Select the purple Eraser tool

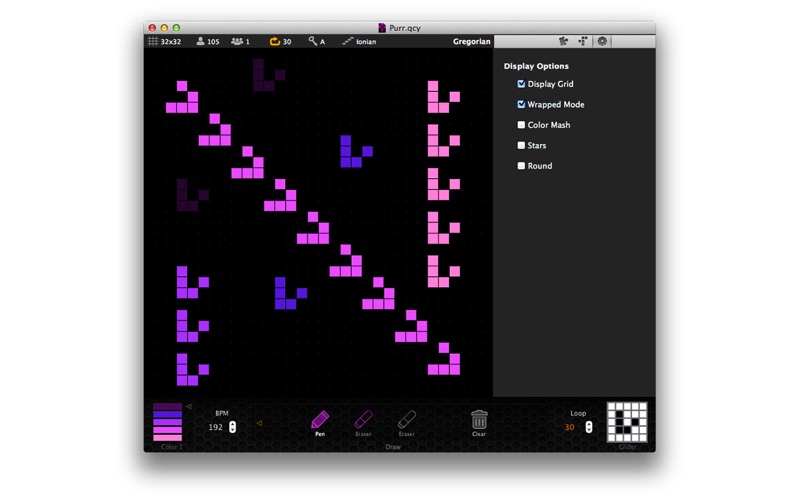363,423
